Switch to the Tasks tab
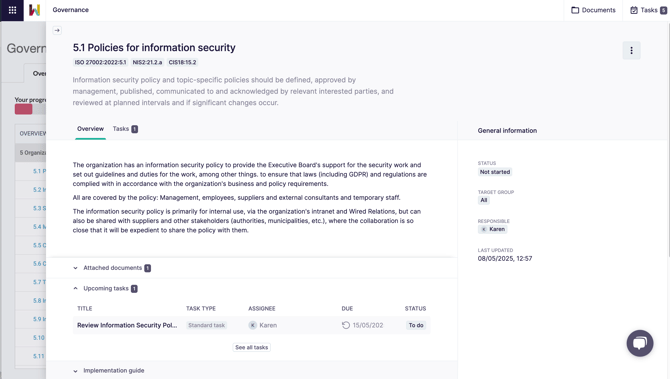Image resolution: width=670 pixels, height=379 pixels. 125,129
